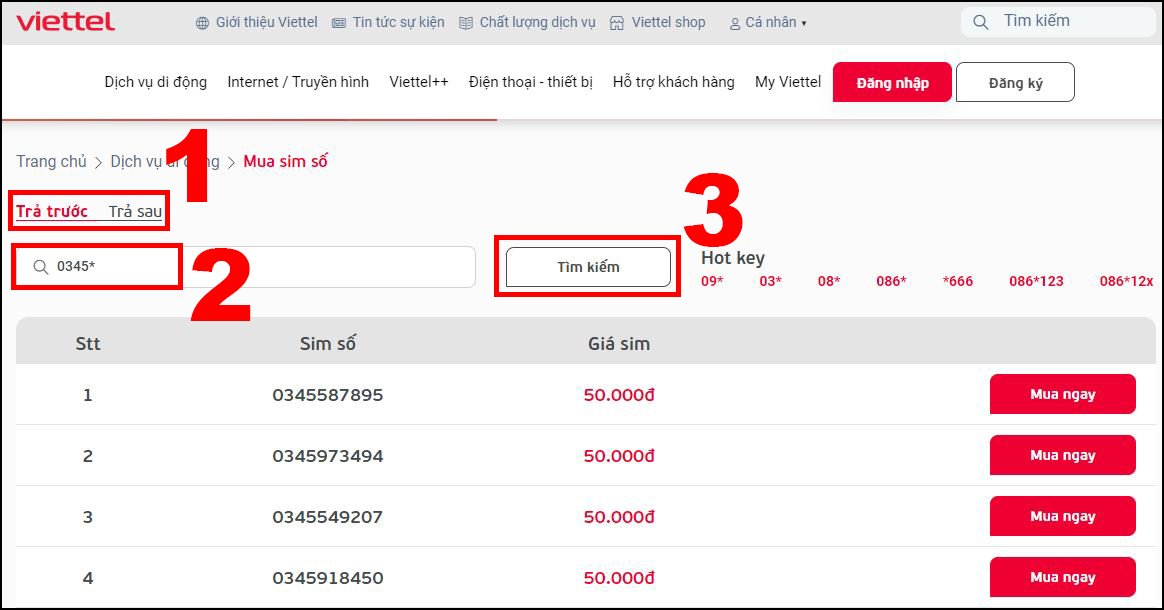Open the Internet / Truyền hình menu
Screen dimensions: 1164x610
coord(298,82)
